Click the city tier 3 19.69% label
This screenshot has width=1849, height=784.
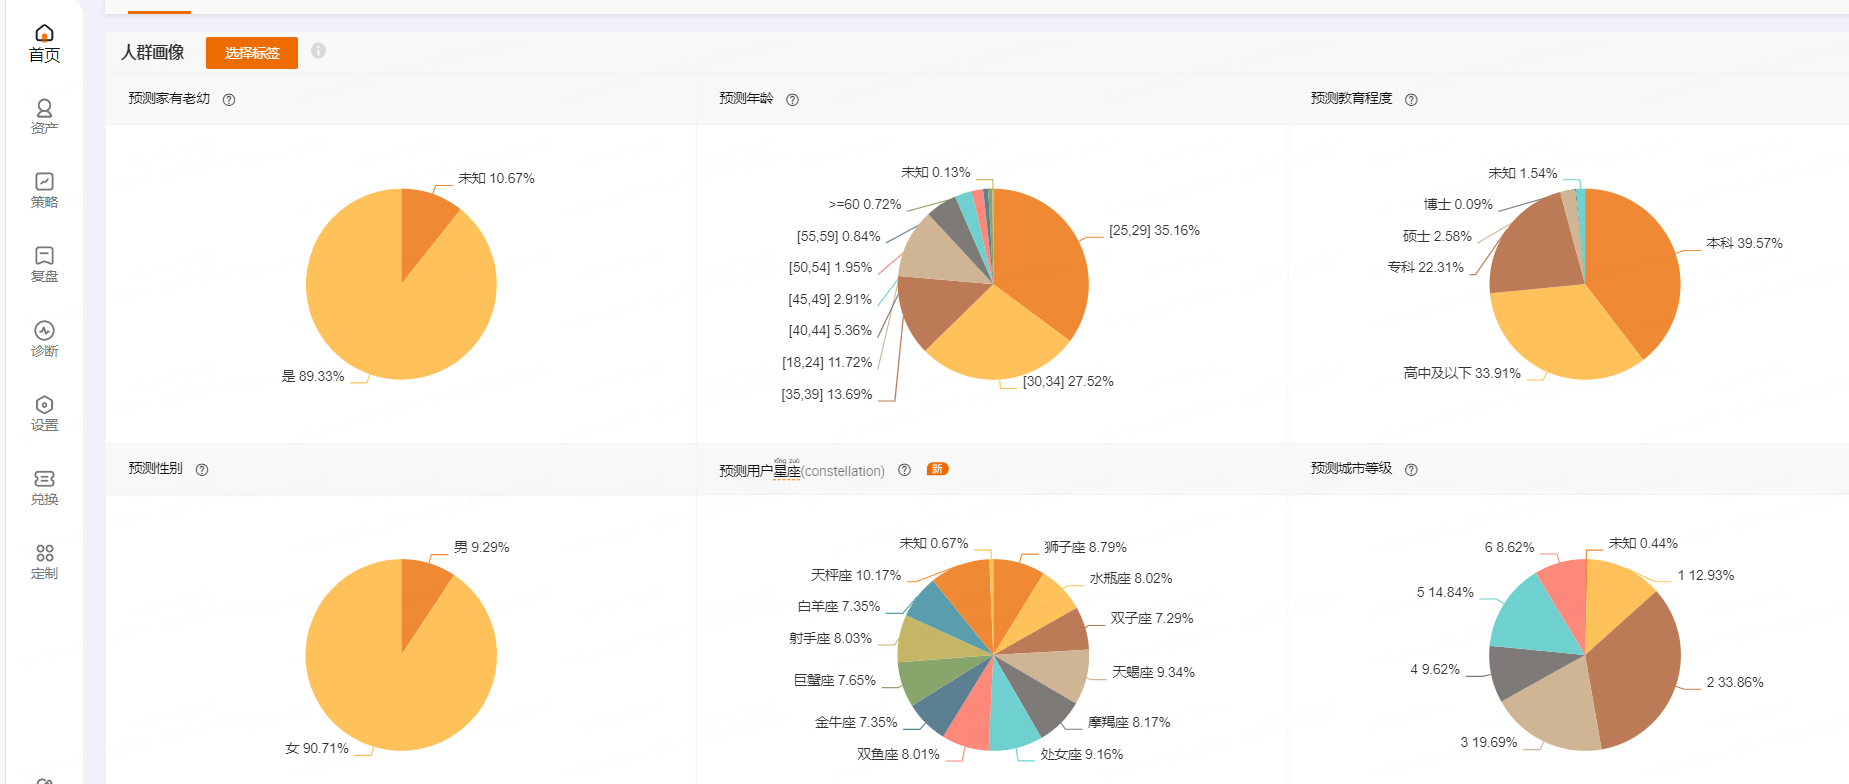tap(1489, 742)
